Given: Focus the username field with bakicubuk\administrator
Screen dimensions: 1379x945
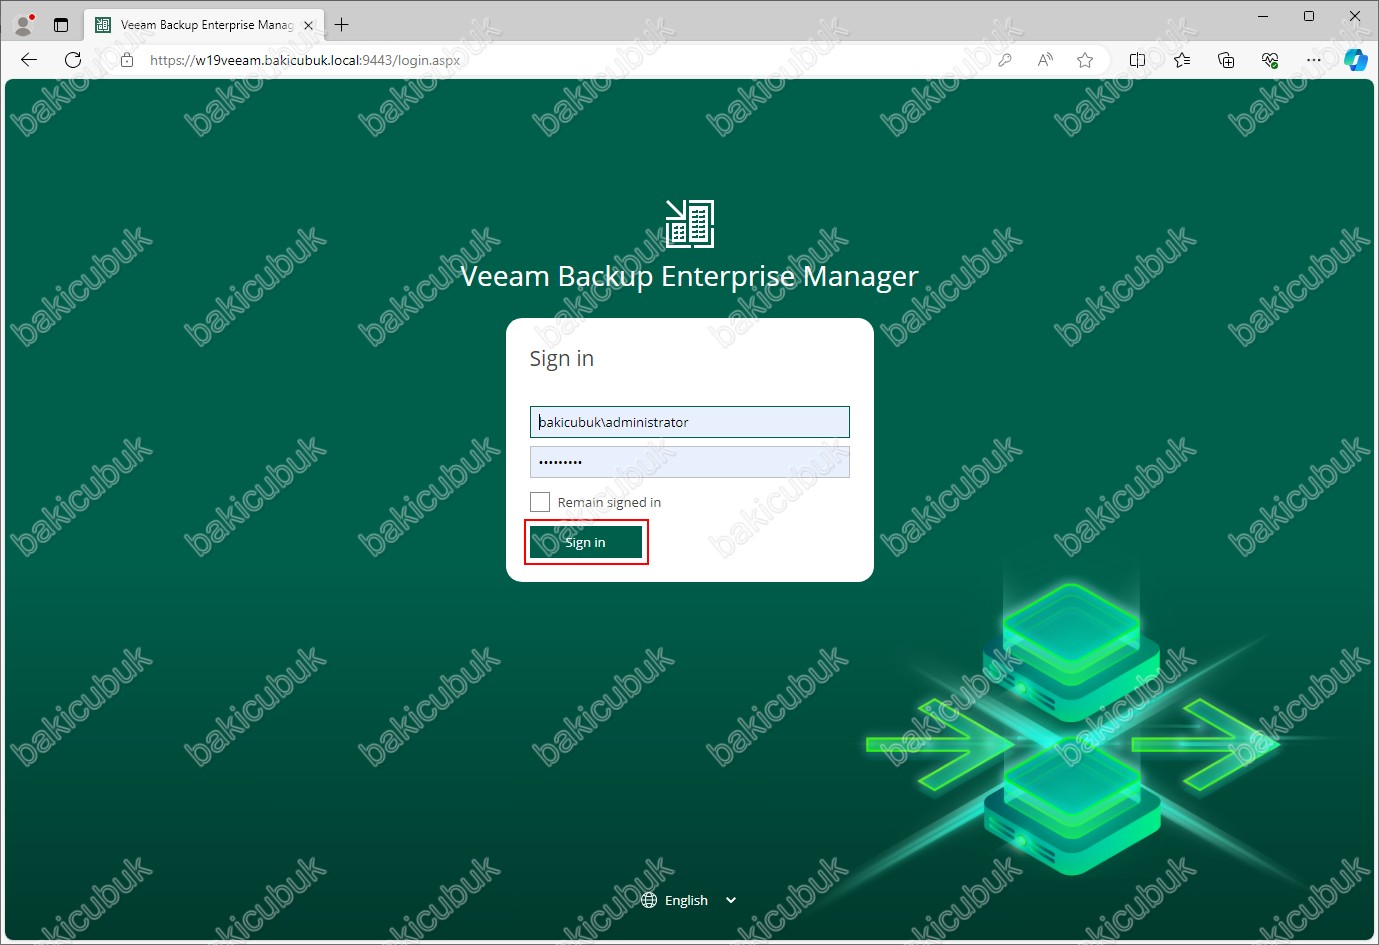Looking at the screenshot, I should coord(690,422).
